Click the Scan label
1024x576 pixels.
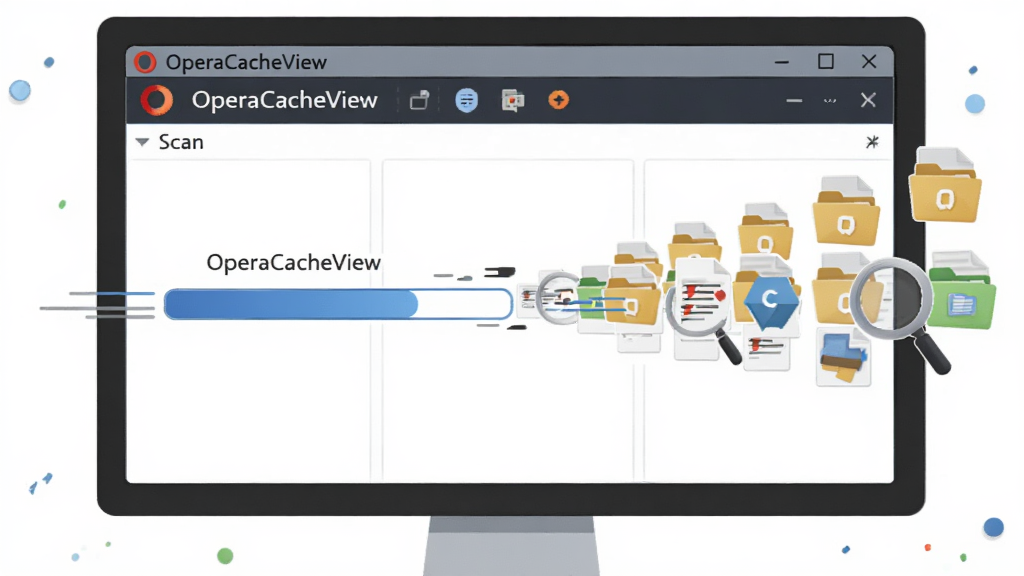point(181,142)
